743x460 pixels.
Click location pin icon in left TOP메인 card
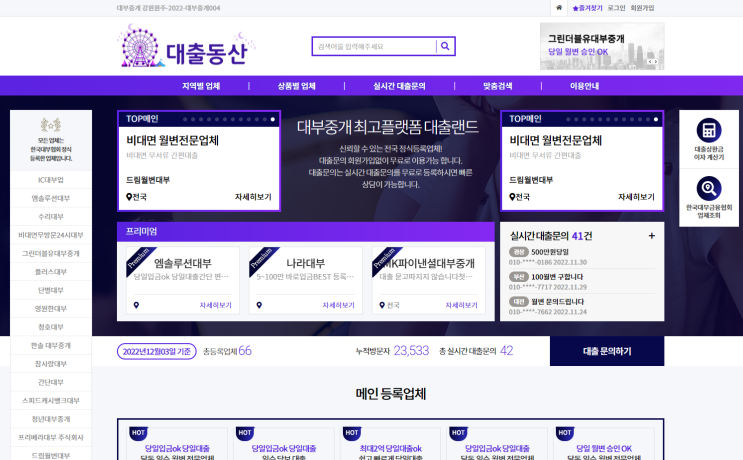click(x=129, y=197)
